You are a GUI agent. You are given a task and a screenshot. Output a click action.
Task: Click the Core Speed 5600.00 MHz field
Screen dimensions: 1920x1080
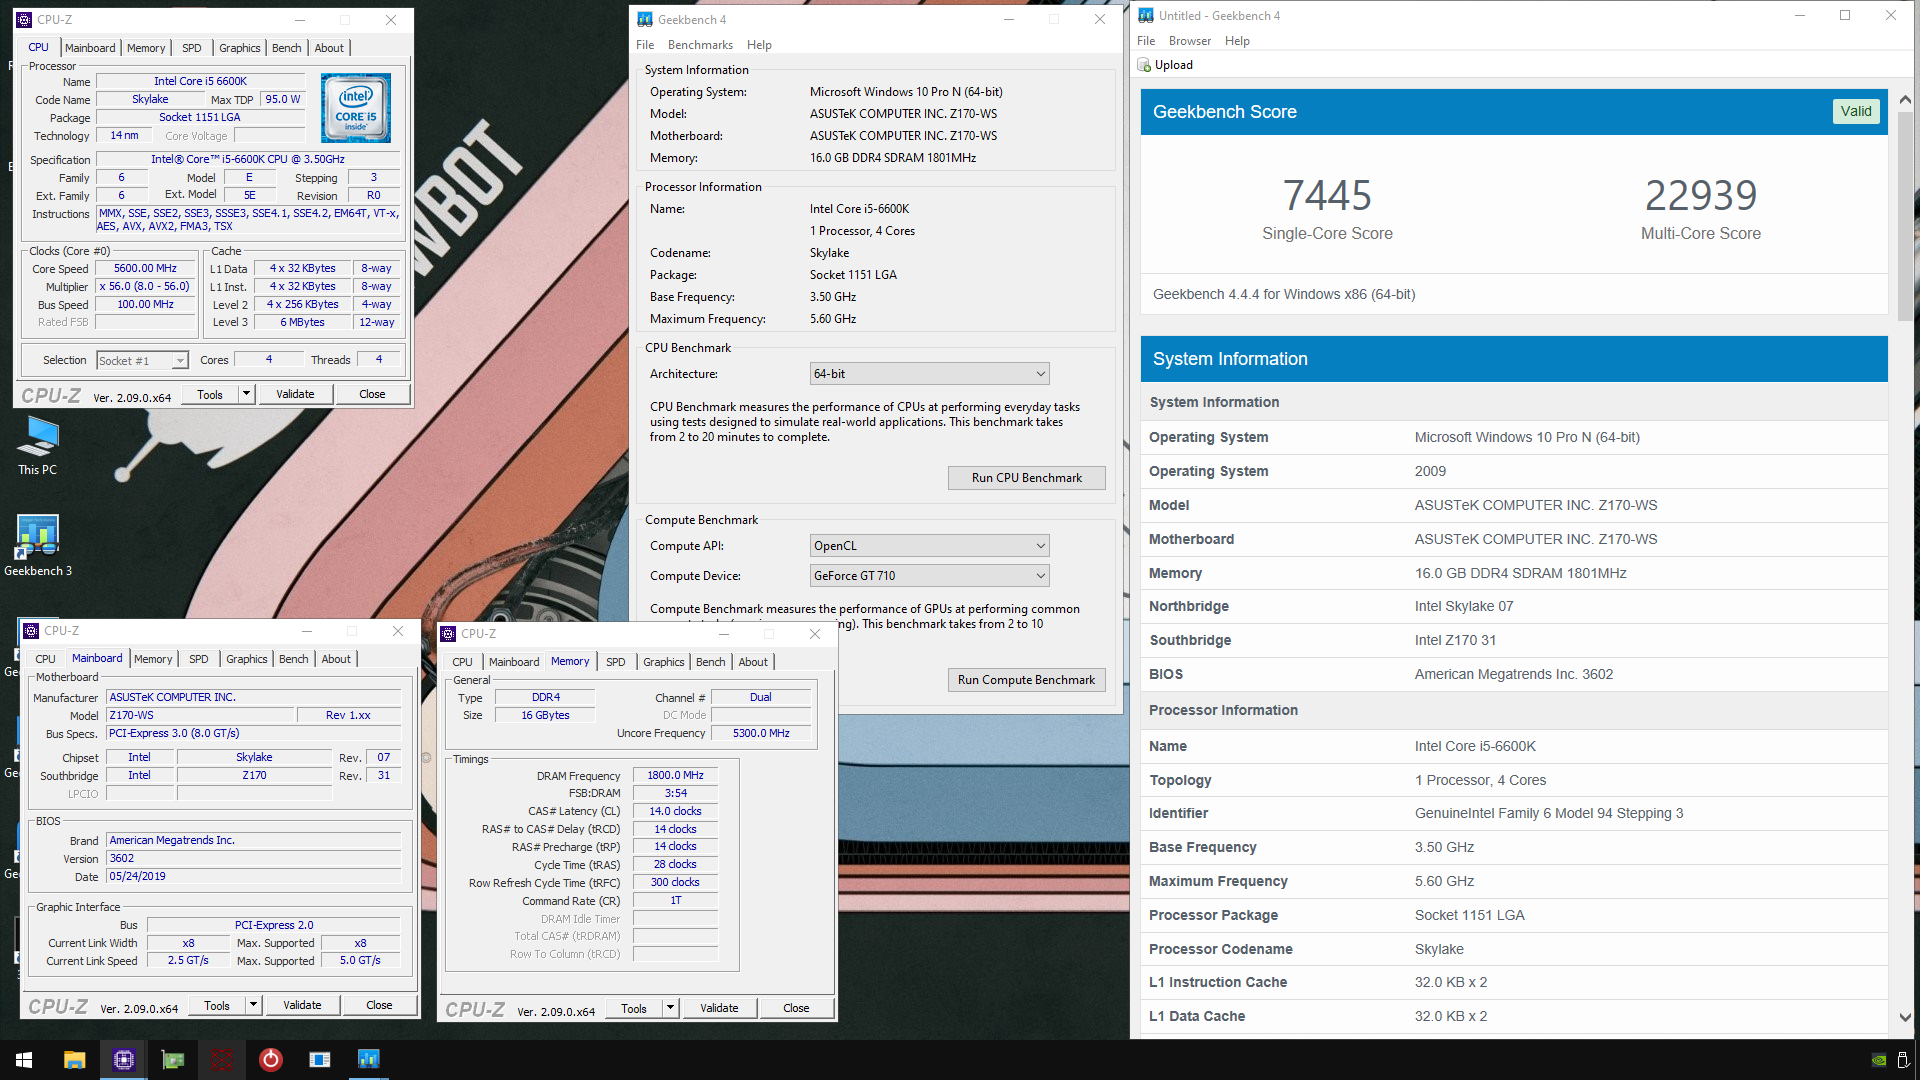[145, 268]
